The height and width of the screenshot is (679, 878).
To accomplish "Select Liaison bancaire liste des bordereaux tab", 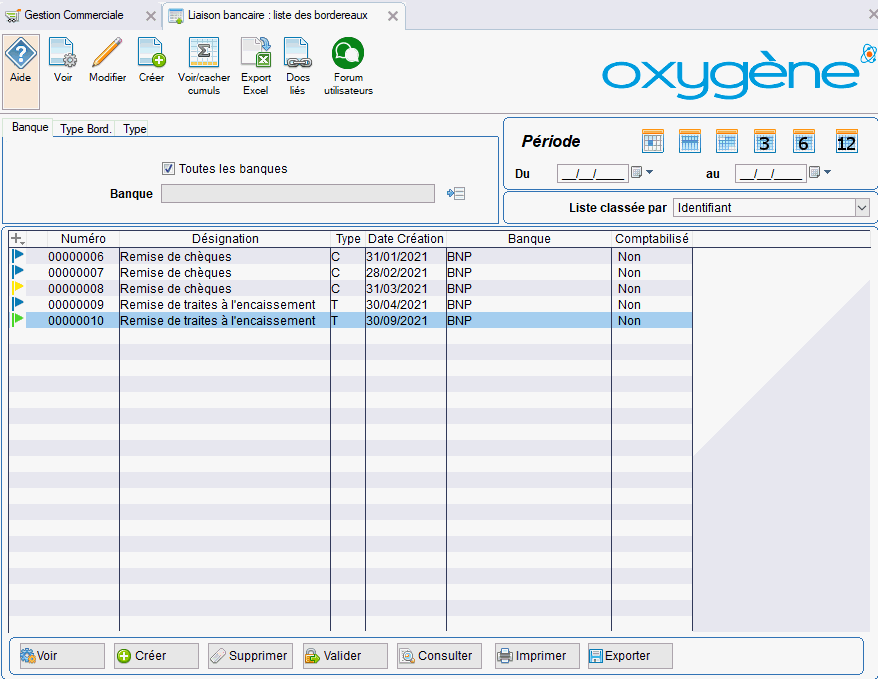I will click(278, 15).
